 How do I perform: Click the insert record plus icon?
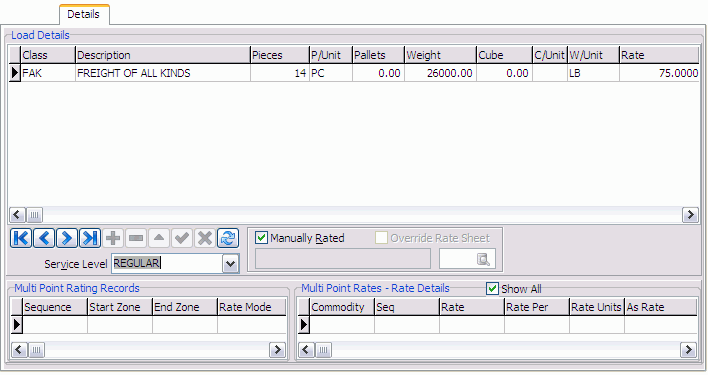pos(113,238)
